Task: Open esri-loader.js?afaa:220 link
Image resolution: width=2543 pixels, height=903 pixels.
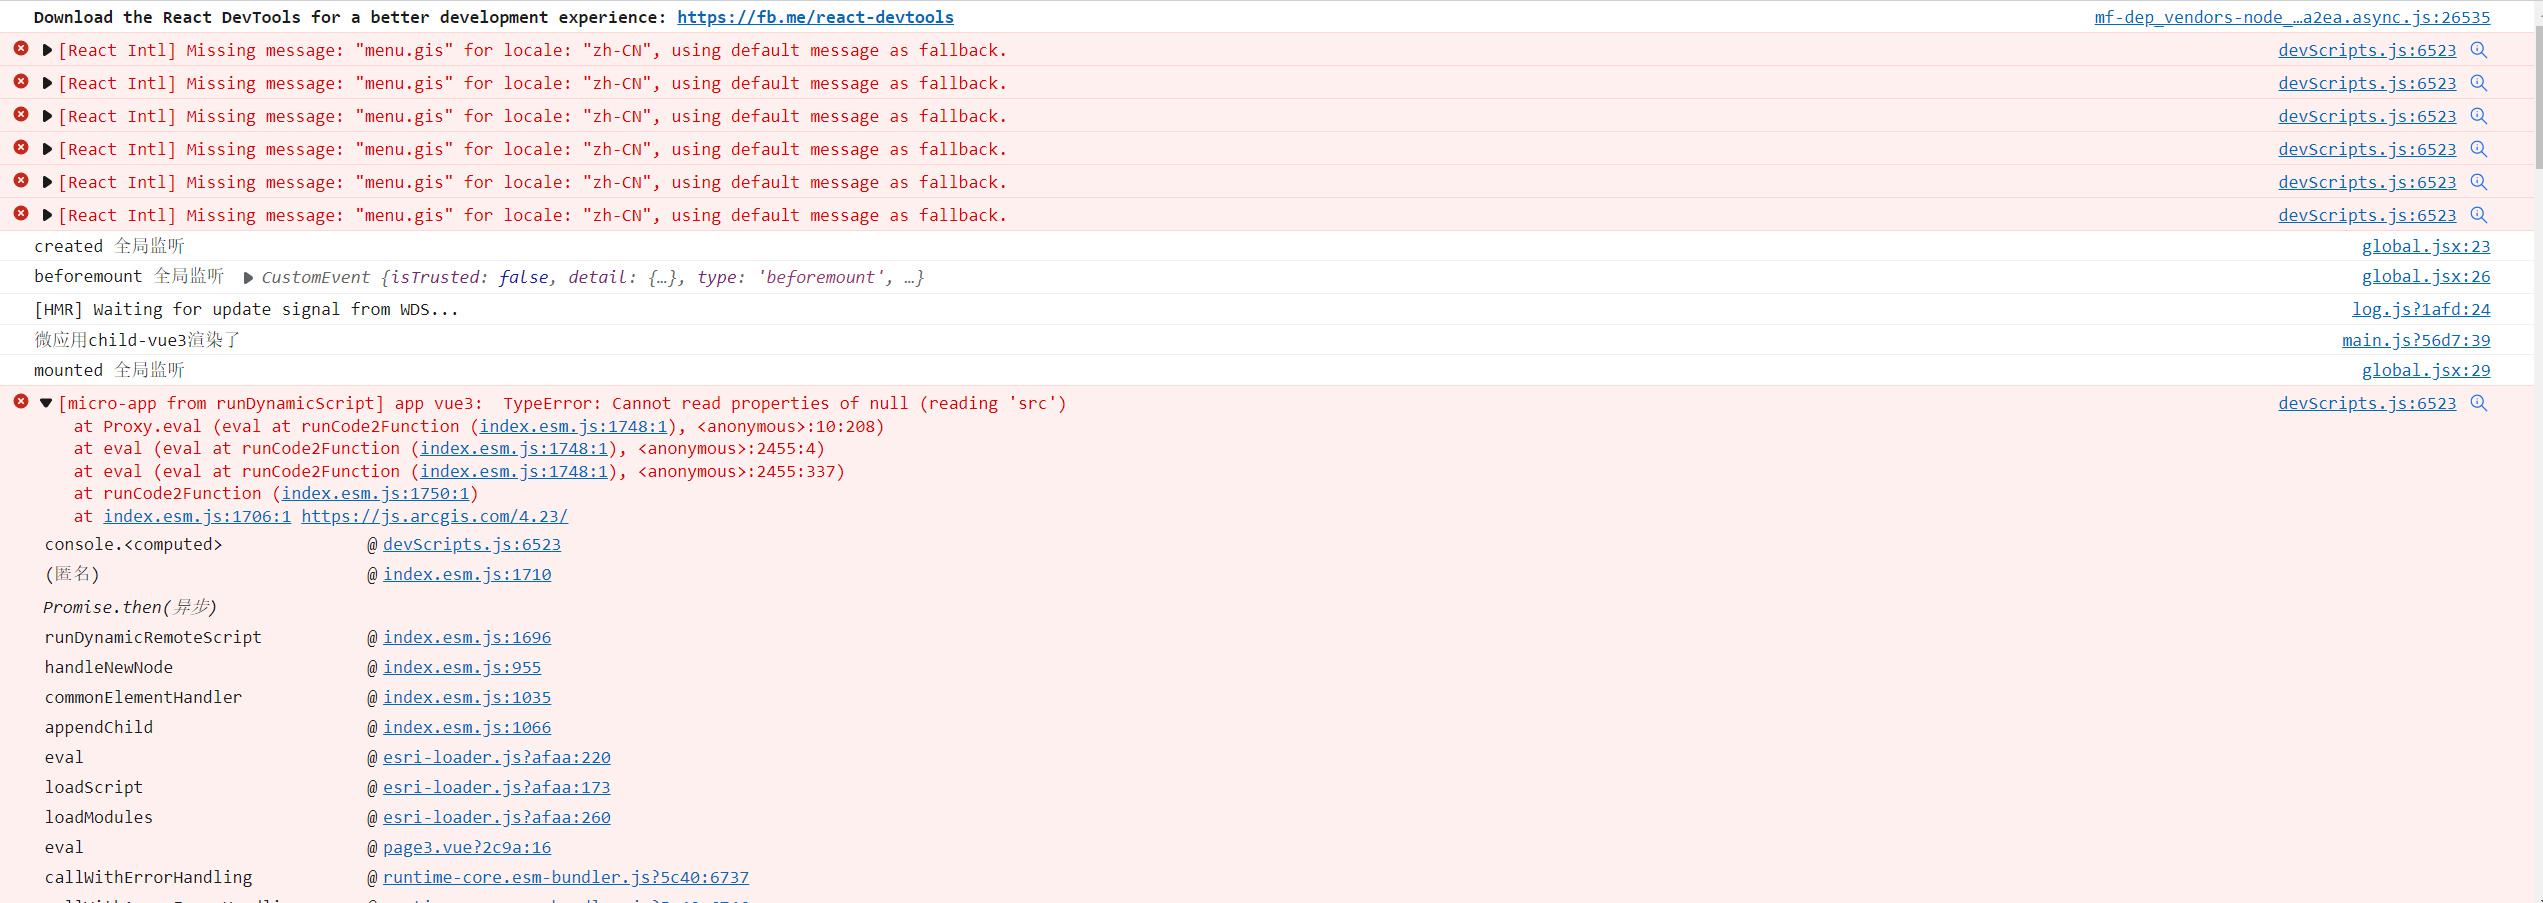Action: click(497, 757)
